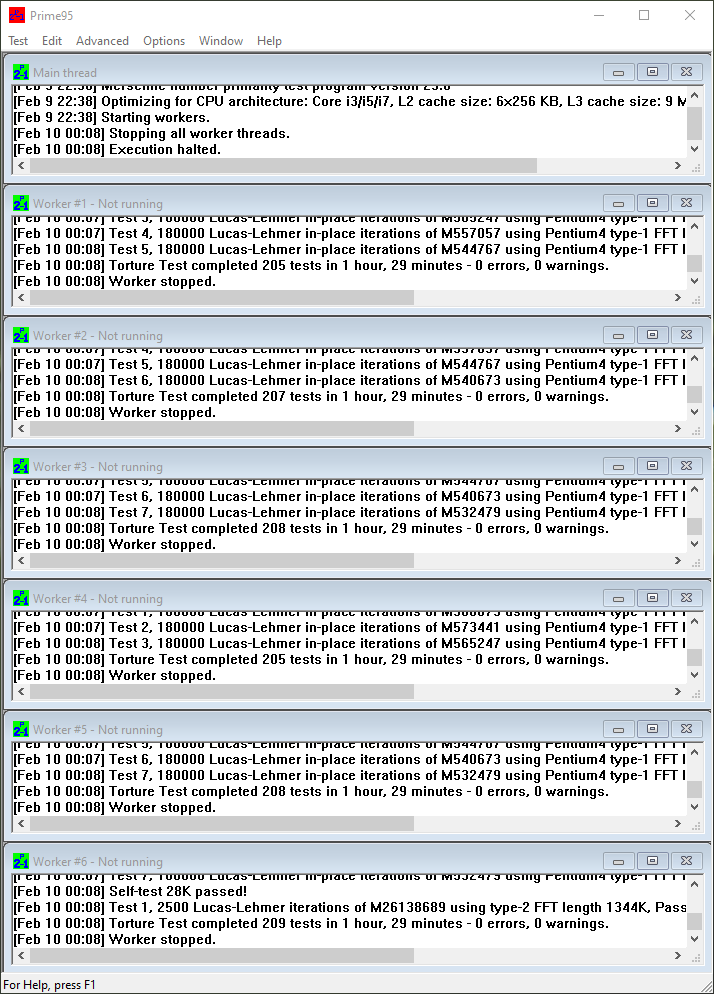Minimize the Worker #6 child window
This screenshot has width=714, height=994.
pyautogui.click(x=618, y=862)
